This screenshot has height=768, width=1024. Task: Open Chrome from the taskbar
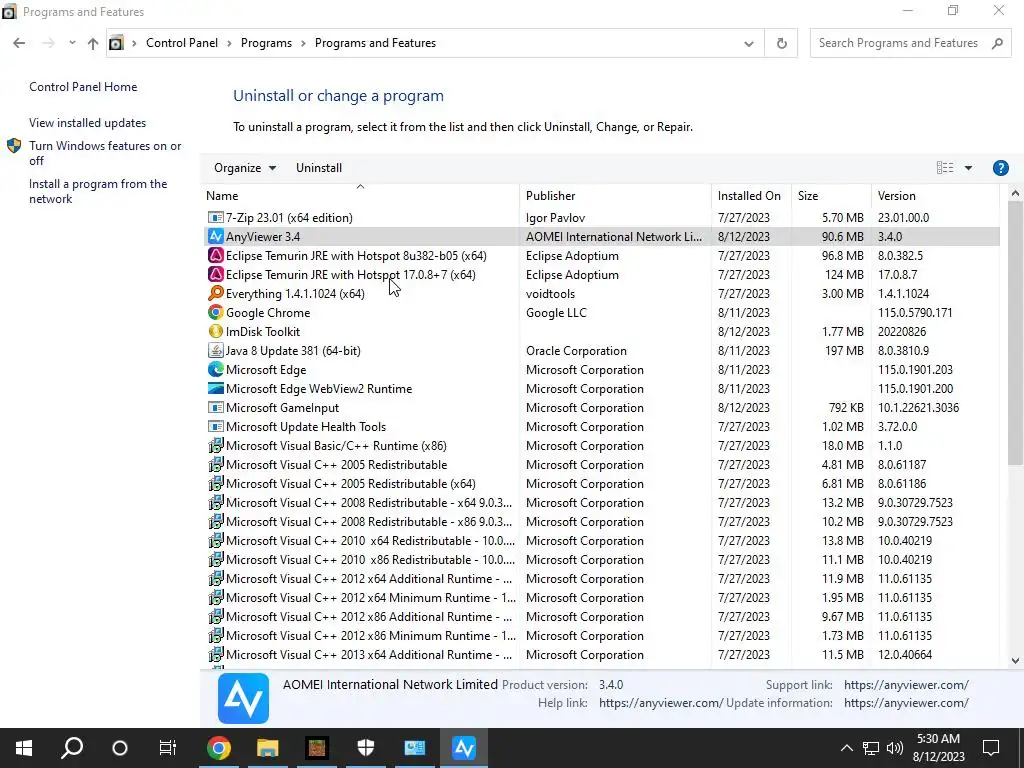point(219,748)
